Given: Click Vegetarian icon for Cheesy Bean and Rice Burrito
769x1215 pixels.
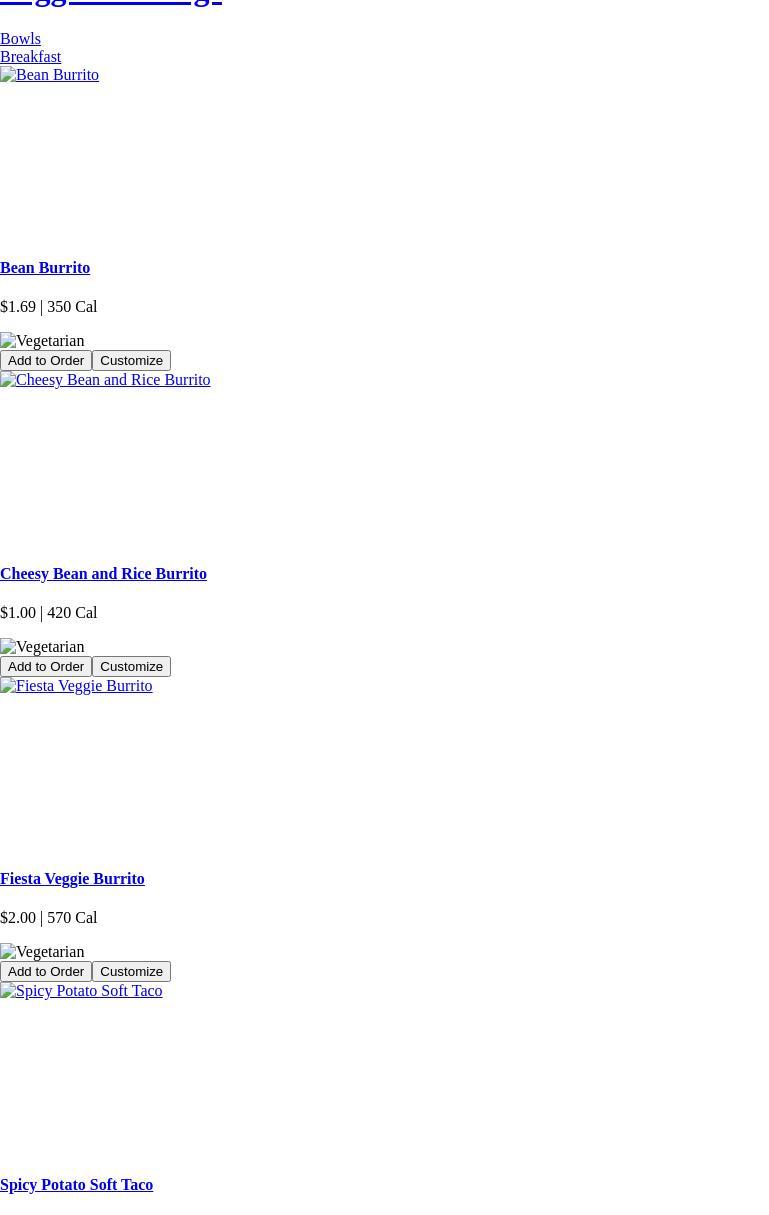Looking at the screenshot, I should (42, 647).
